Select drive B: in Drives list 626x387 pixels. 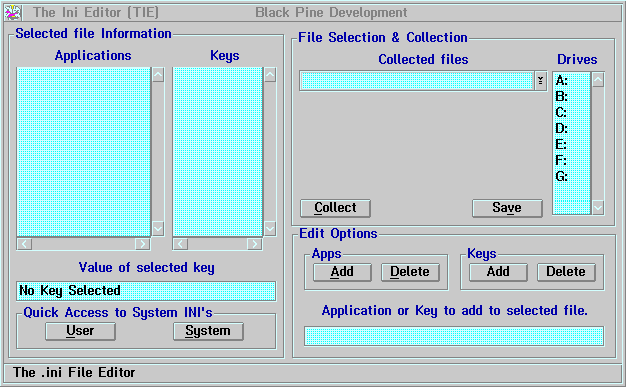coord(571,97)
